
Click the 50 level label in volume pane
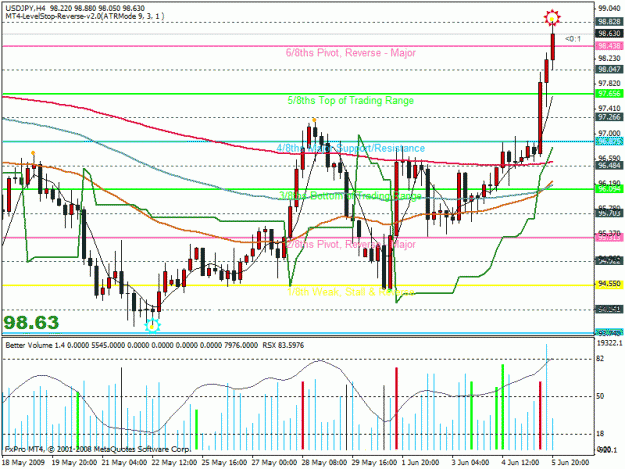point(600,396)
